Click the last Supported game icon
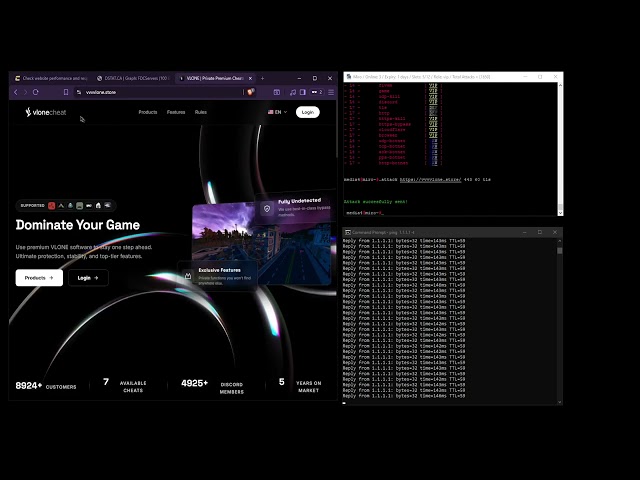 pos(108,205)
